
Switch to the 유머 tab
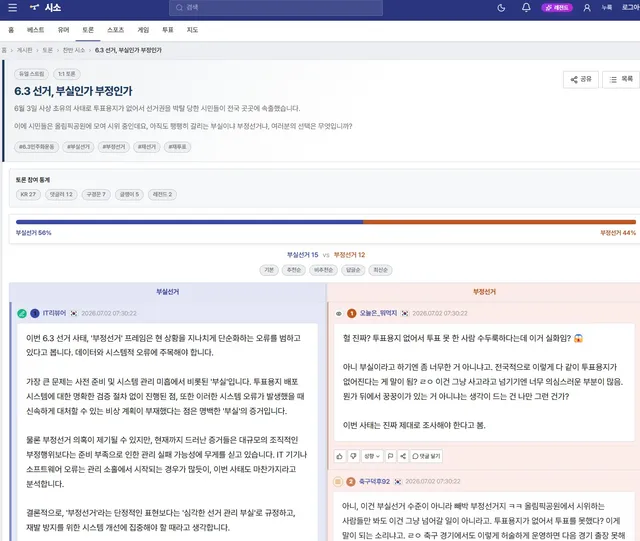point(64,30)
